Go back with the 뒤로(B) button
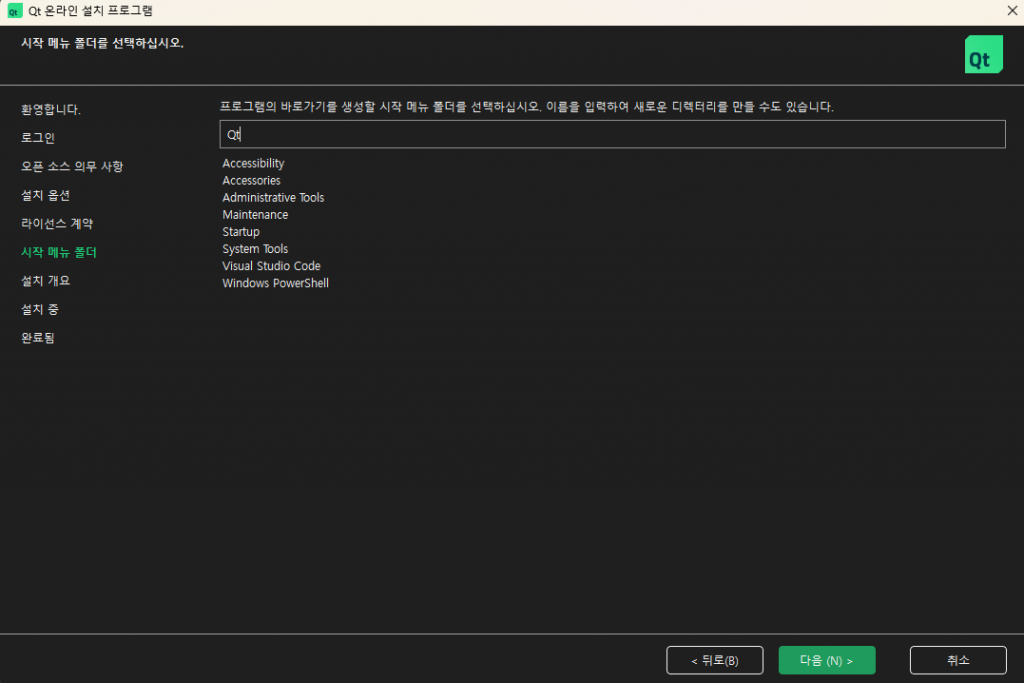1024x683 pixels. coord(714,660)
